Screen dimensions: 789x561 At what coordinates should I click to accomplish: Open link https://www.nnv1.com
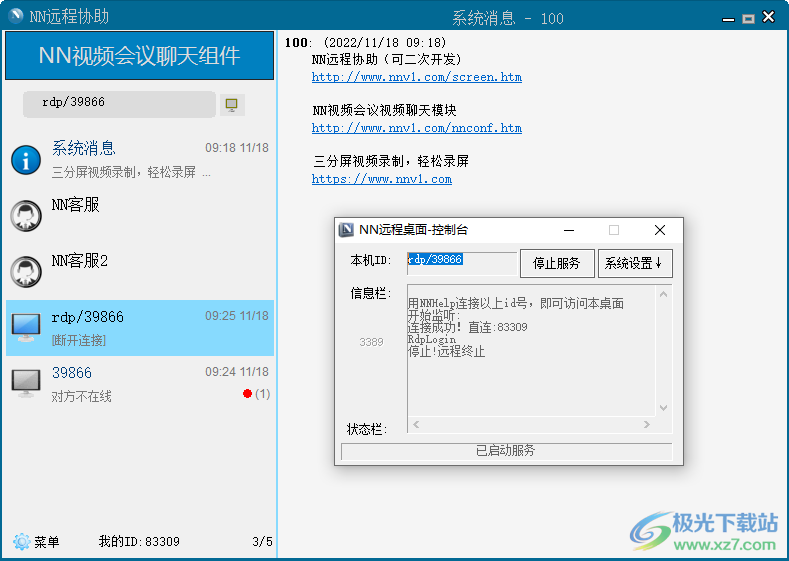(382, 179)
